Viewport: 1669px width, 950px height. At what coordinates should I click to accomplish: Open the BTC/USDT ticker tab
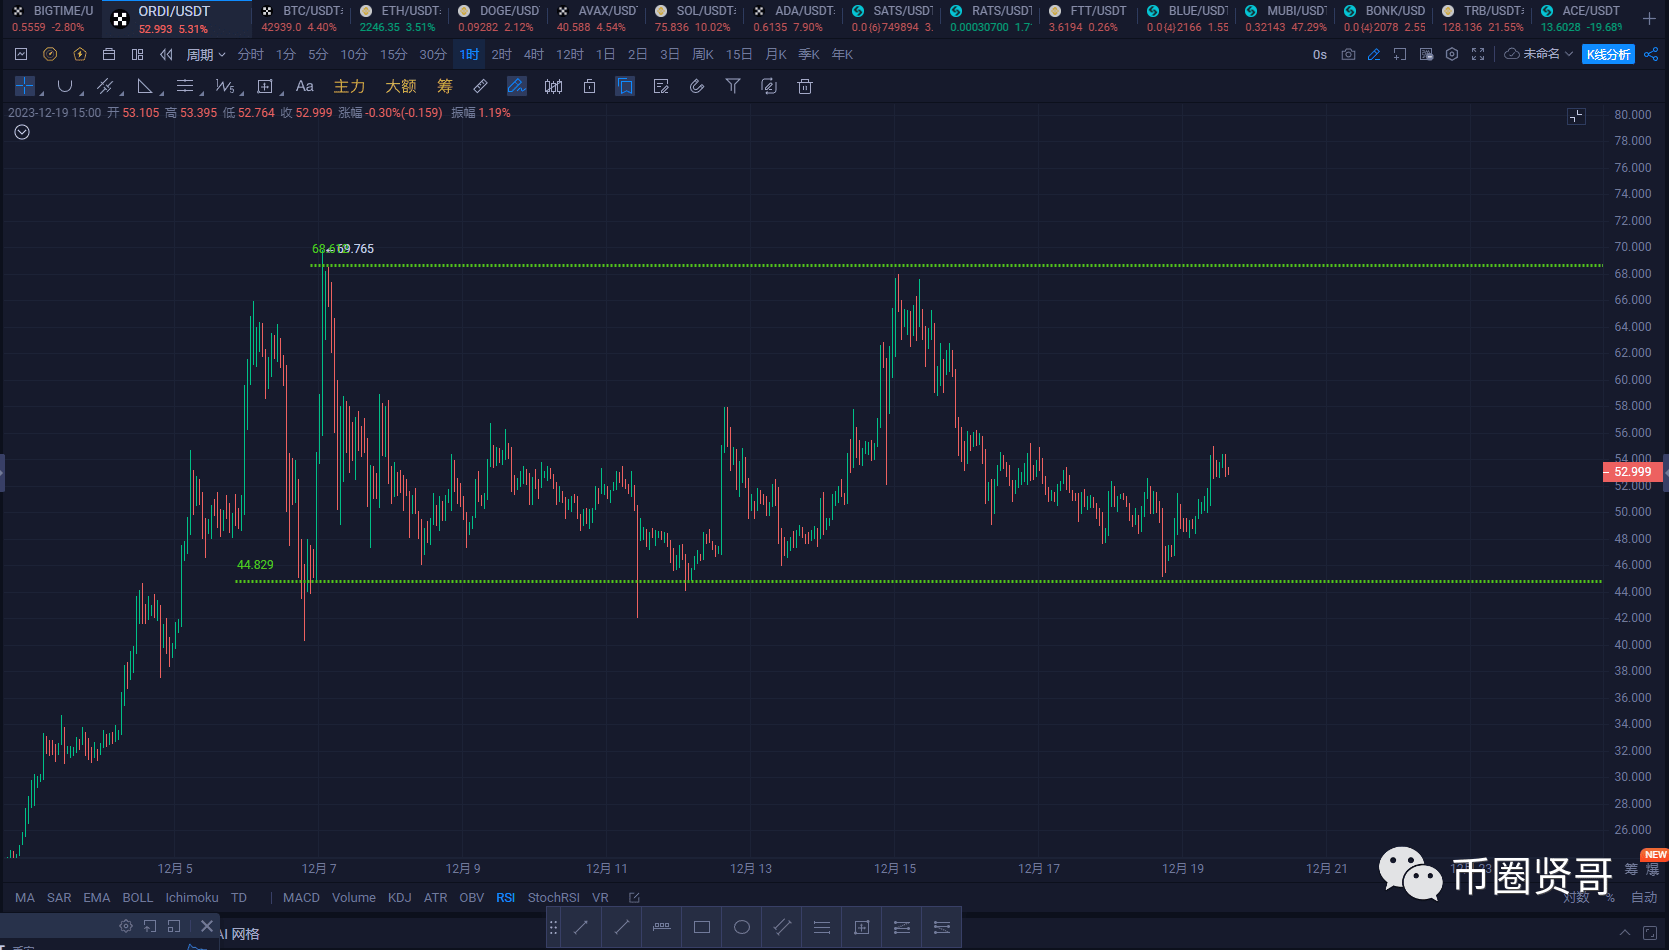[x=301, y=19]
